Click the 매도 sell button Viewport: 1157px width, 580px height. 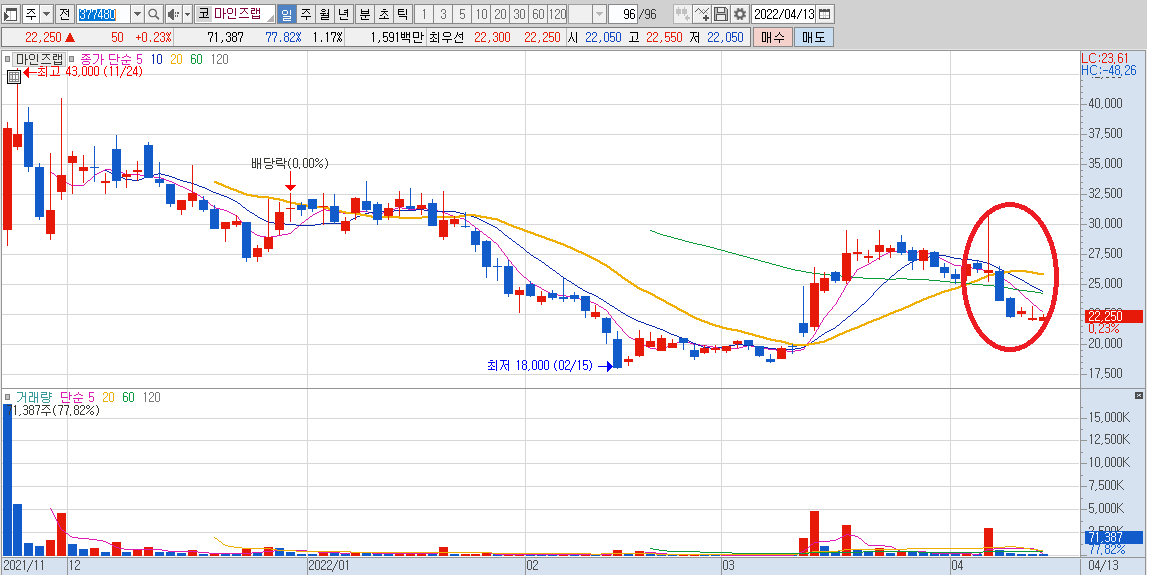(x=814, y=37)
